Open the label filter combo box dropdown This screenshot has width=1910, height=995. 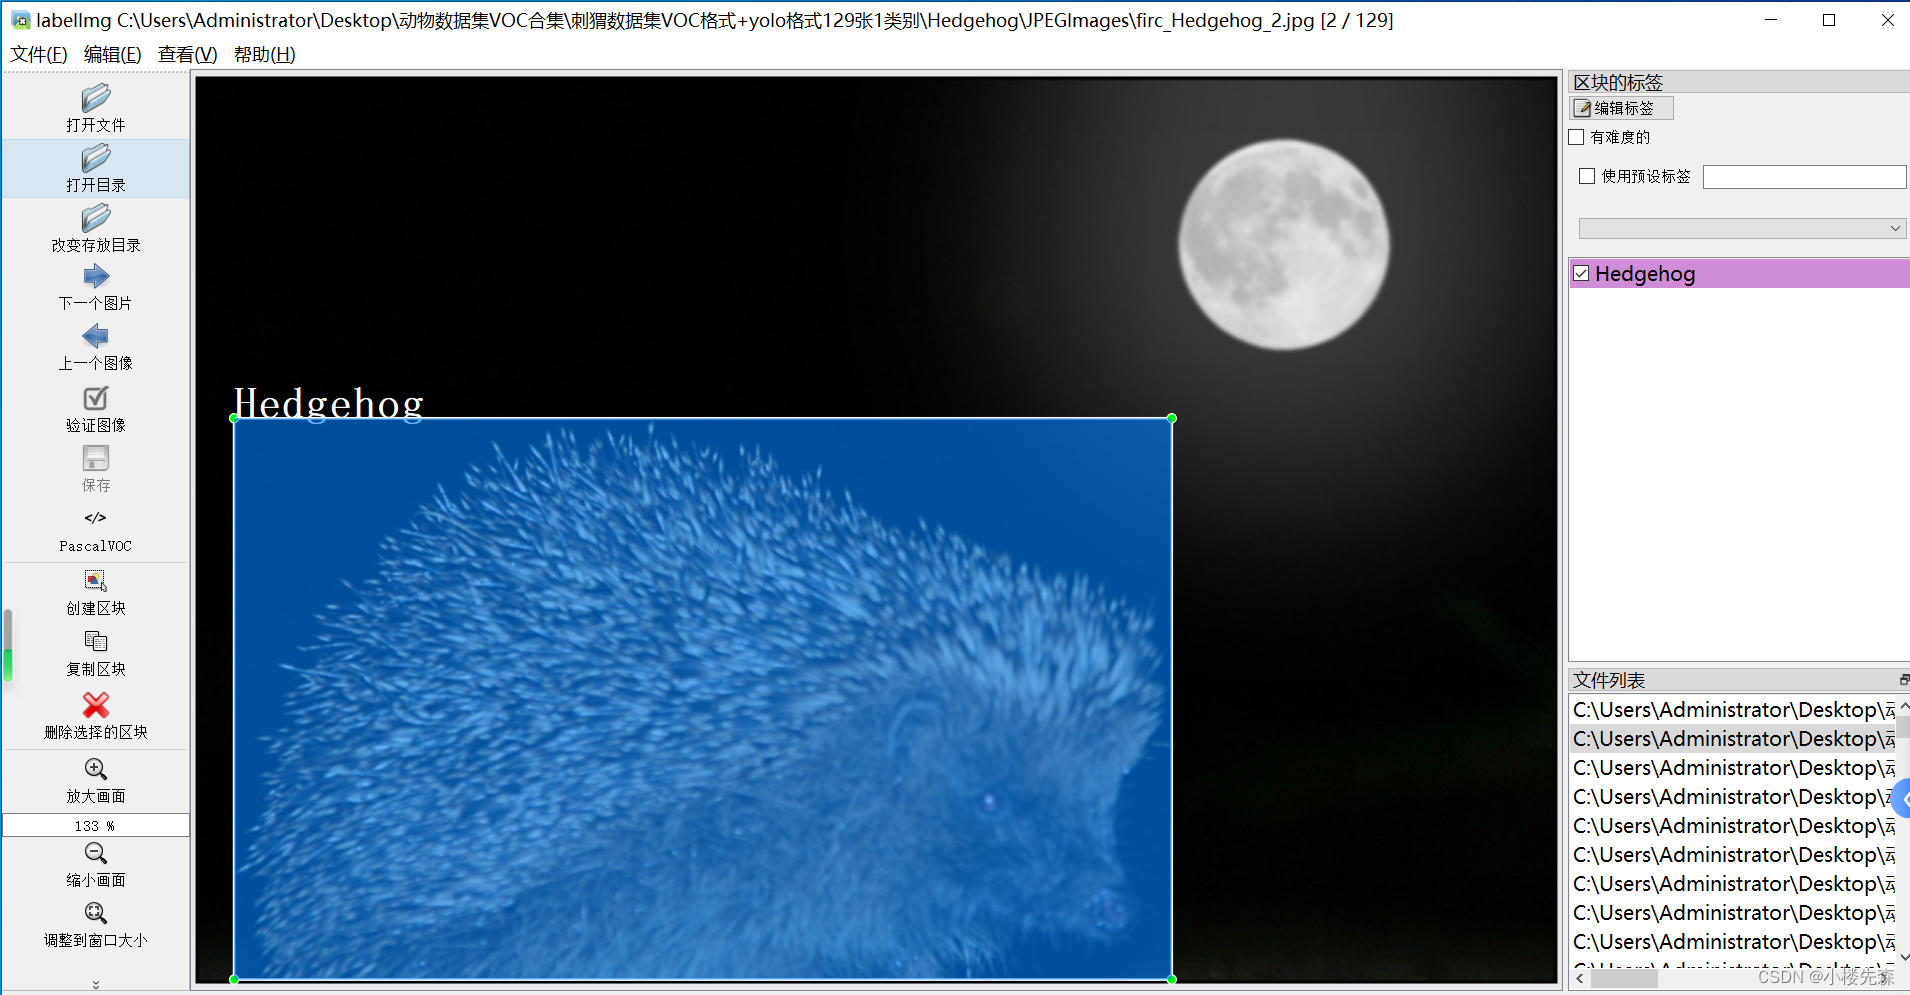1742,228
